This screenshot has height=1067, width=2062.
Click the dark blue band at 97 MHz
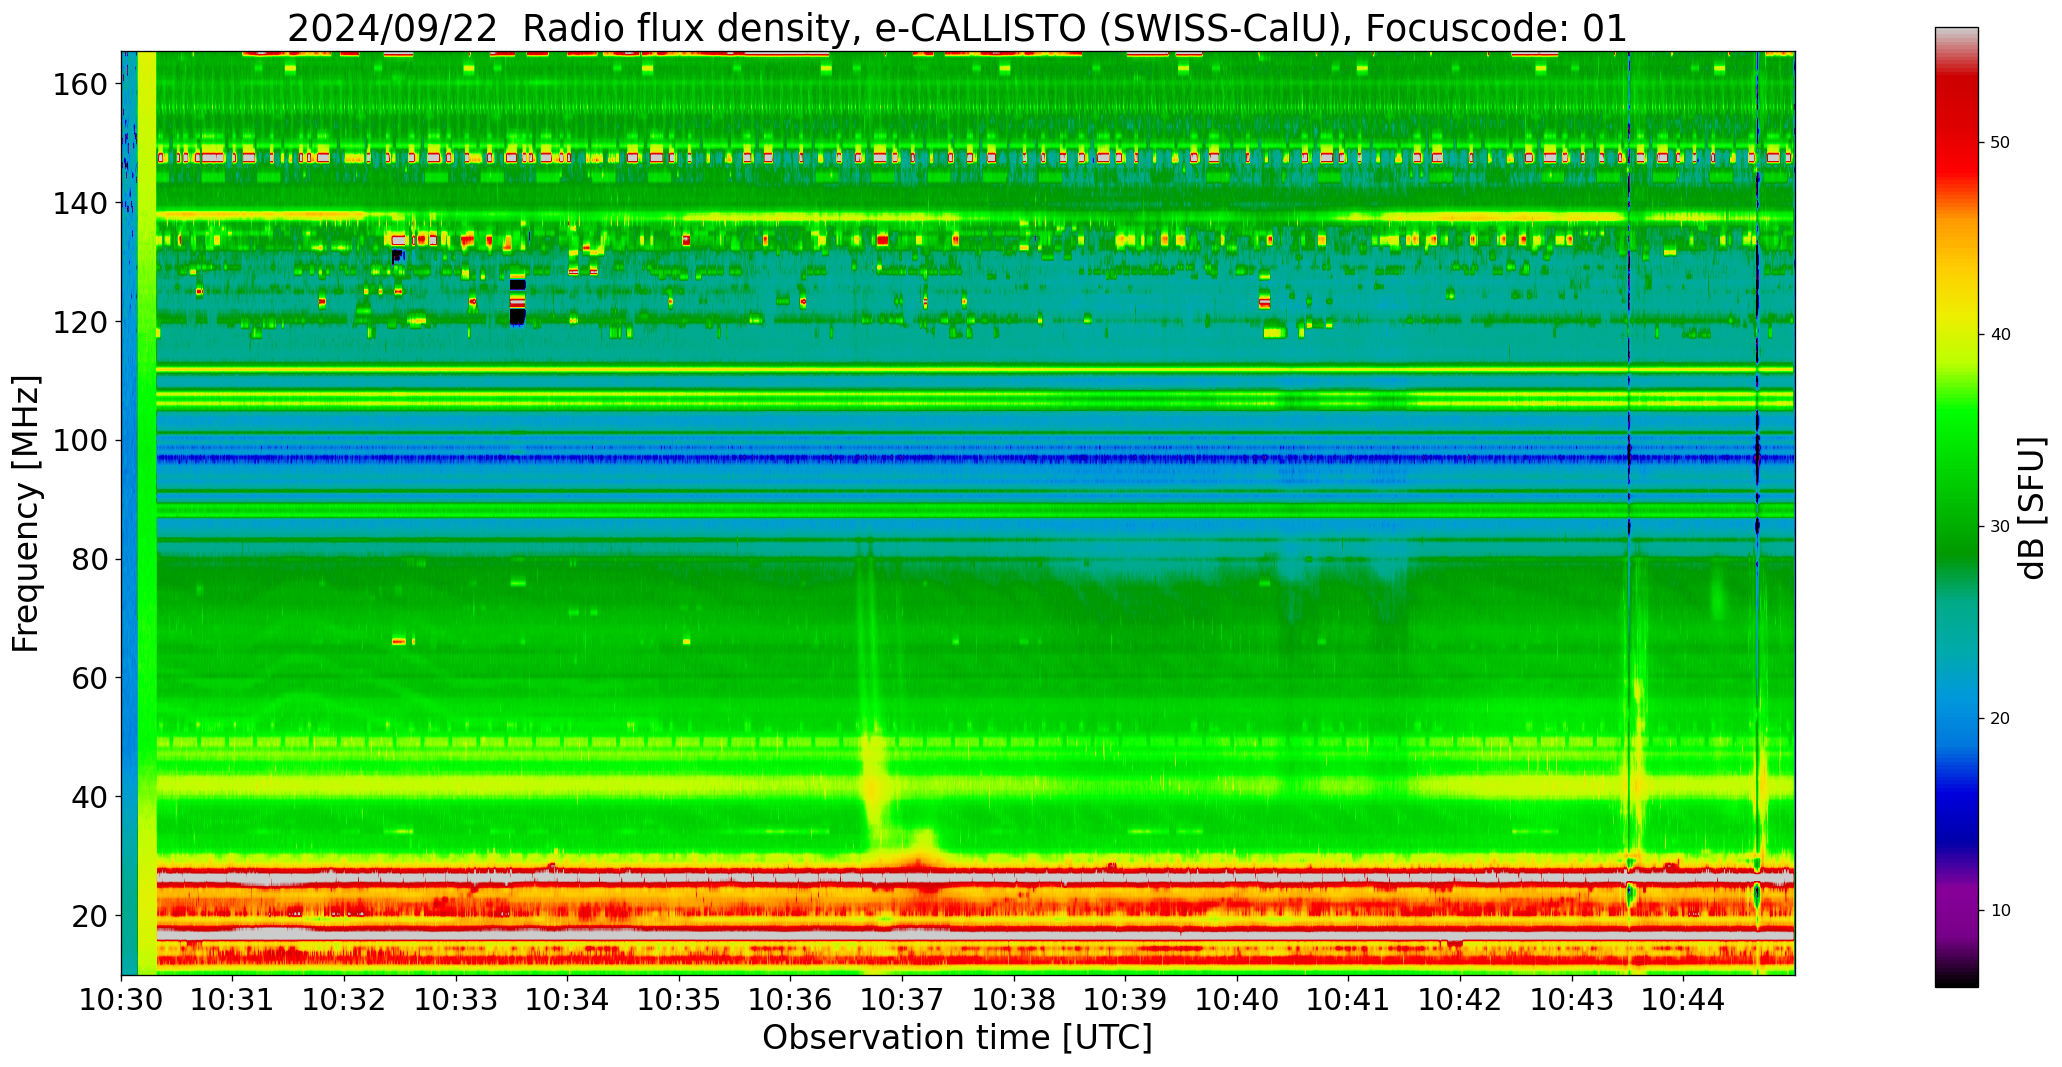click(975, 459)
